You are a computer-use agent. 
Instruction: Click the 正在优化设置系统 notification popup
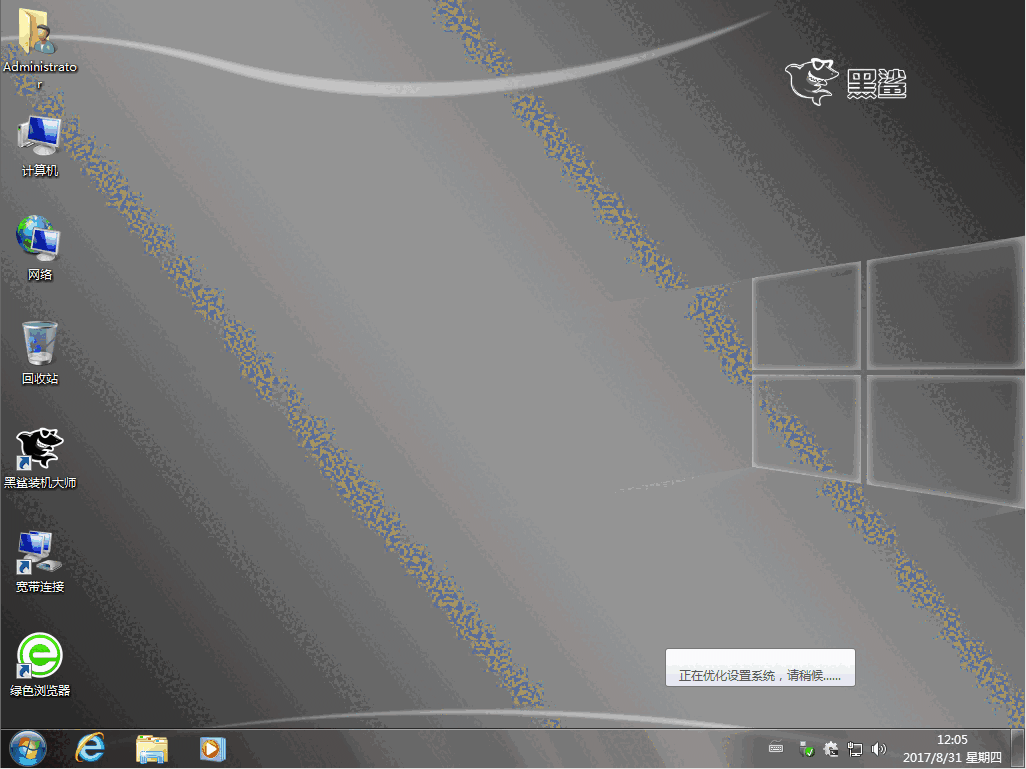point(760,668)
